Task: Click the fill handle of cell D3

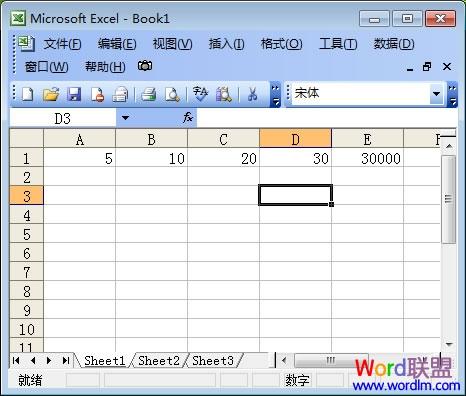Action: click(331, 204)
